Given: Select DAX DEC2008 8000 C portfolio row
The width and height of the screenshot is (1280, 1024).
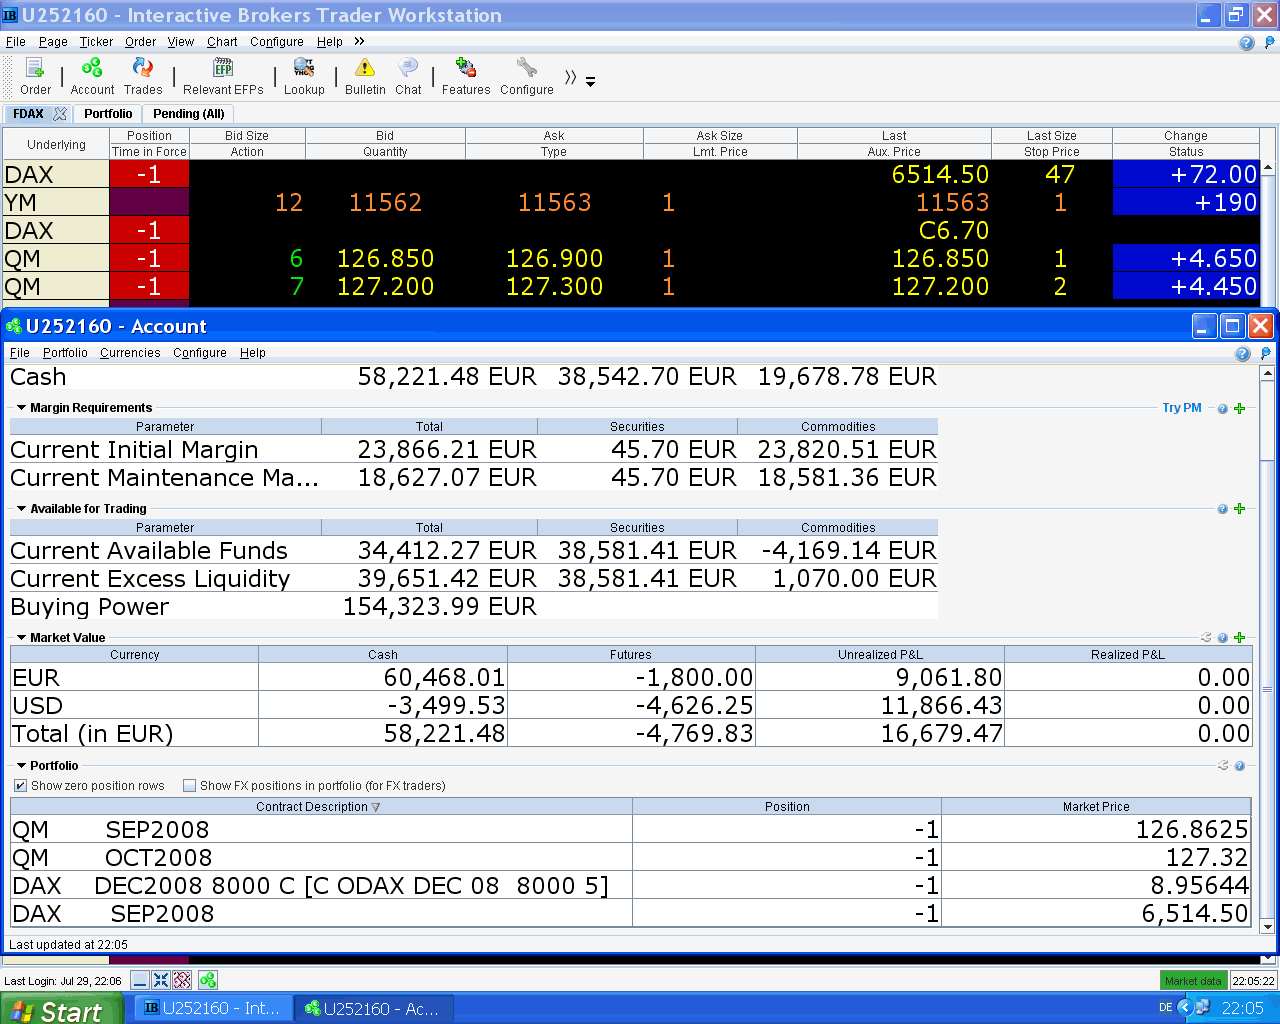Looking at the screenshot, I should point(631,886).
